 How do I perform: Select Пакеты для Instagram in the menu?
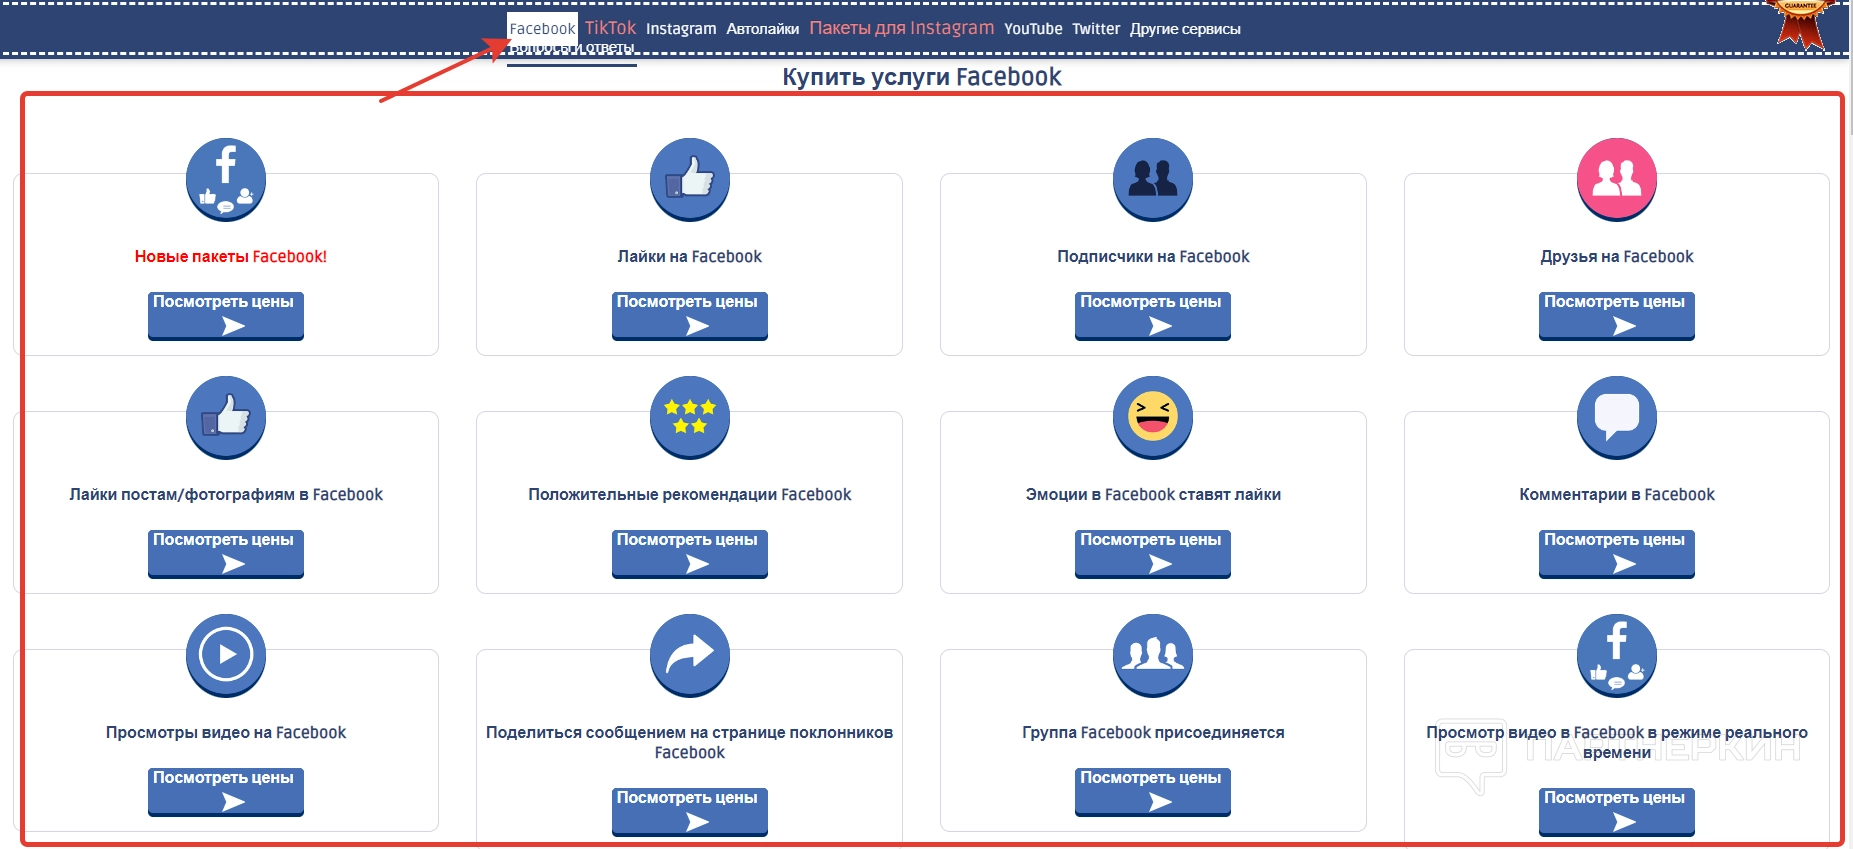tap(902, 28)
